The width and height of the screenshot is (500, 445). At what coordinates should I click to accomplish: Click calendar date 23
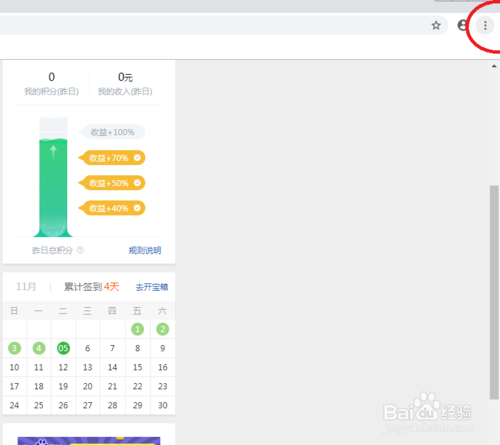pyautogui.click(x=163, y=386)
